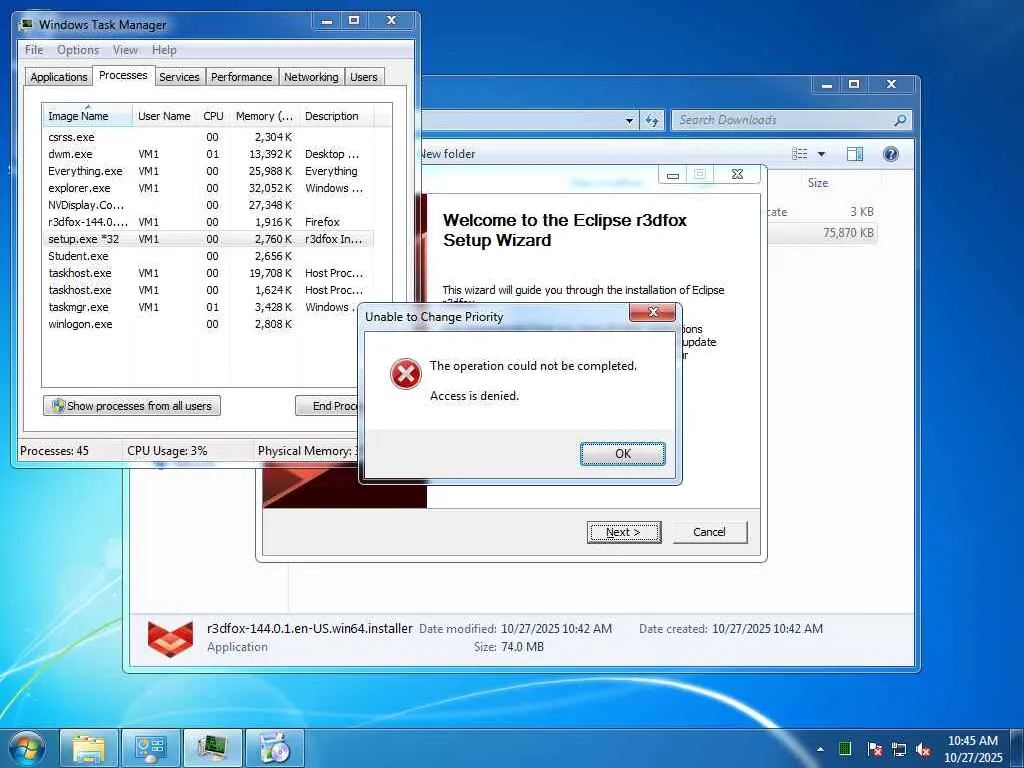Open the view options dropdown arrow in Explorer
The height and width of the screenshot is (768, 1024).
point(822,154)
